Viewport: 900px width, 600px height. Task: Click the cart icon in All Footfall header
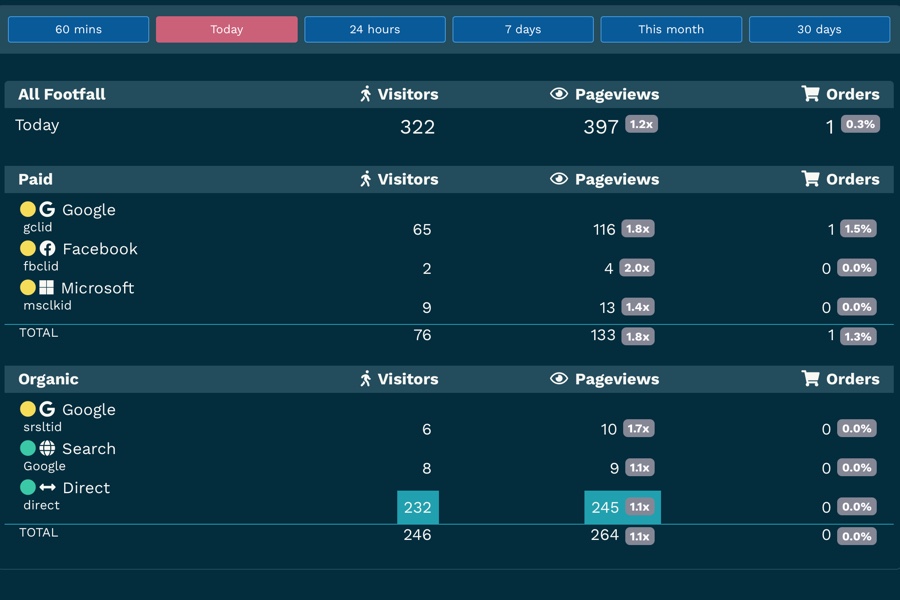810,94
